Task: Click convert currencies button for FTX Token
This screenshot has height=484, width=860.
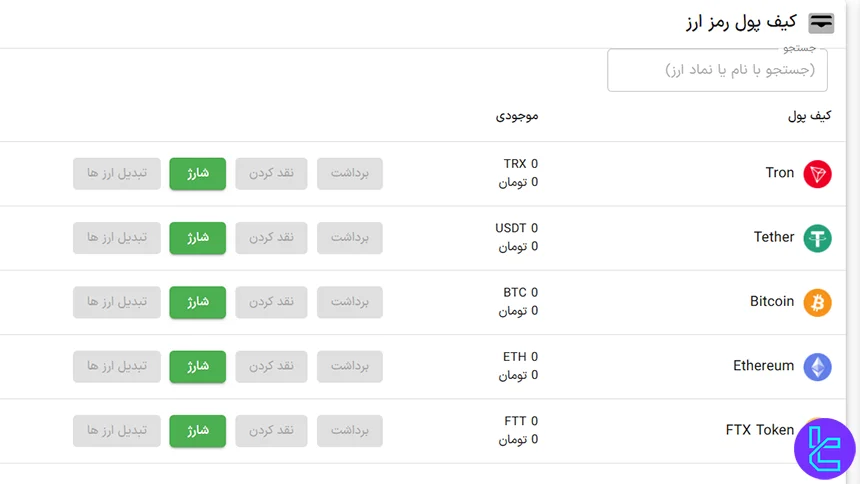Action: tap(116, 430)
